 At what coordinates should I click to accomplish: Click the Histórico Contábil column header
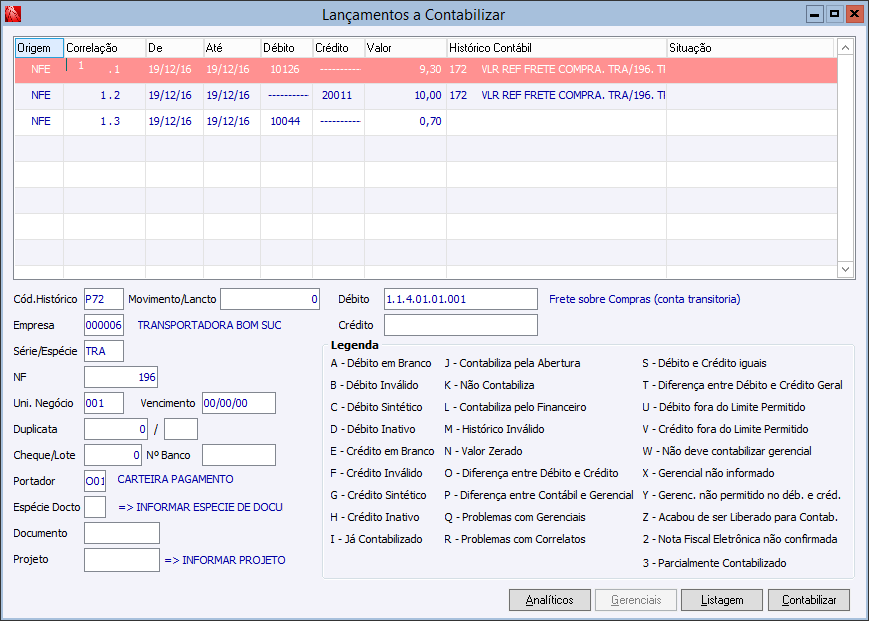556,48
